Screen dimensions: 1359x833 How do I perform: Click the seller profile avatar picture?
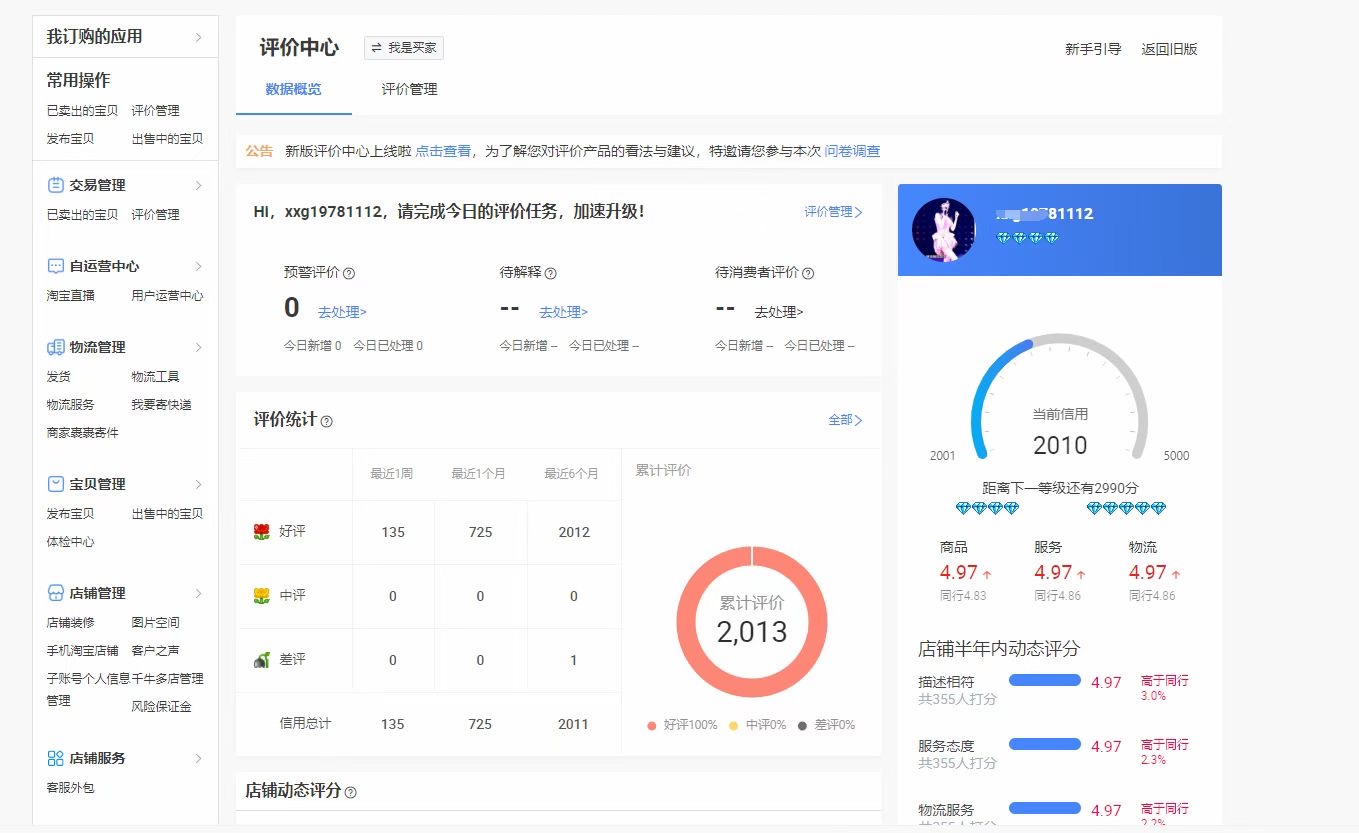tap(943, 230)
